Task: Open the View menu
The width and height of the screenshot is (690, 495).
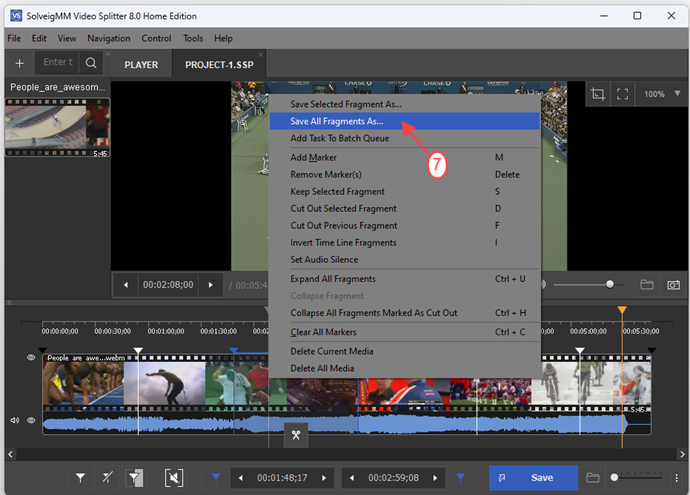Action: click(x=67, y=38)
